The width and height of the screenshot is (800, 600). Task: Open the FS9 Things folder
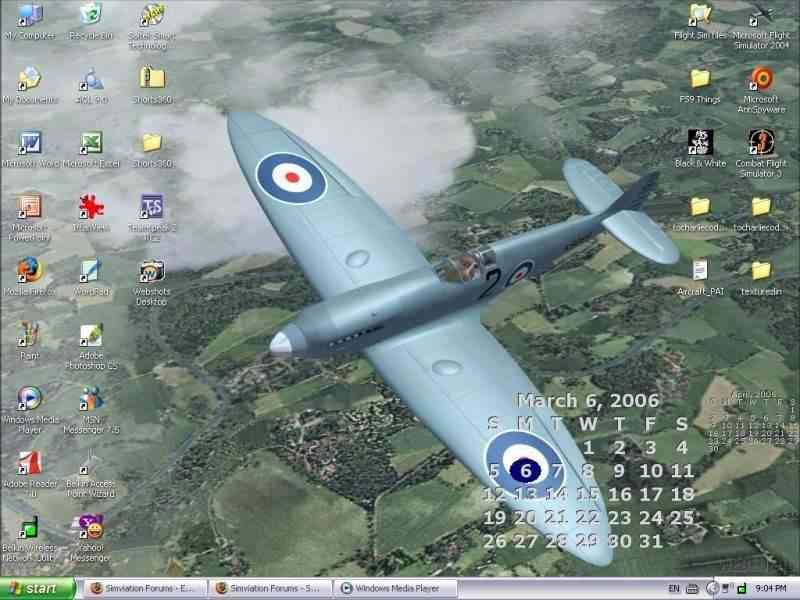(x=700, y=78)
